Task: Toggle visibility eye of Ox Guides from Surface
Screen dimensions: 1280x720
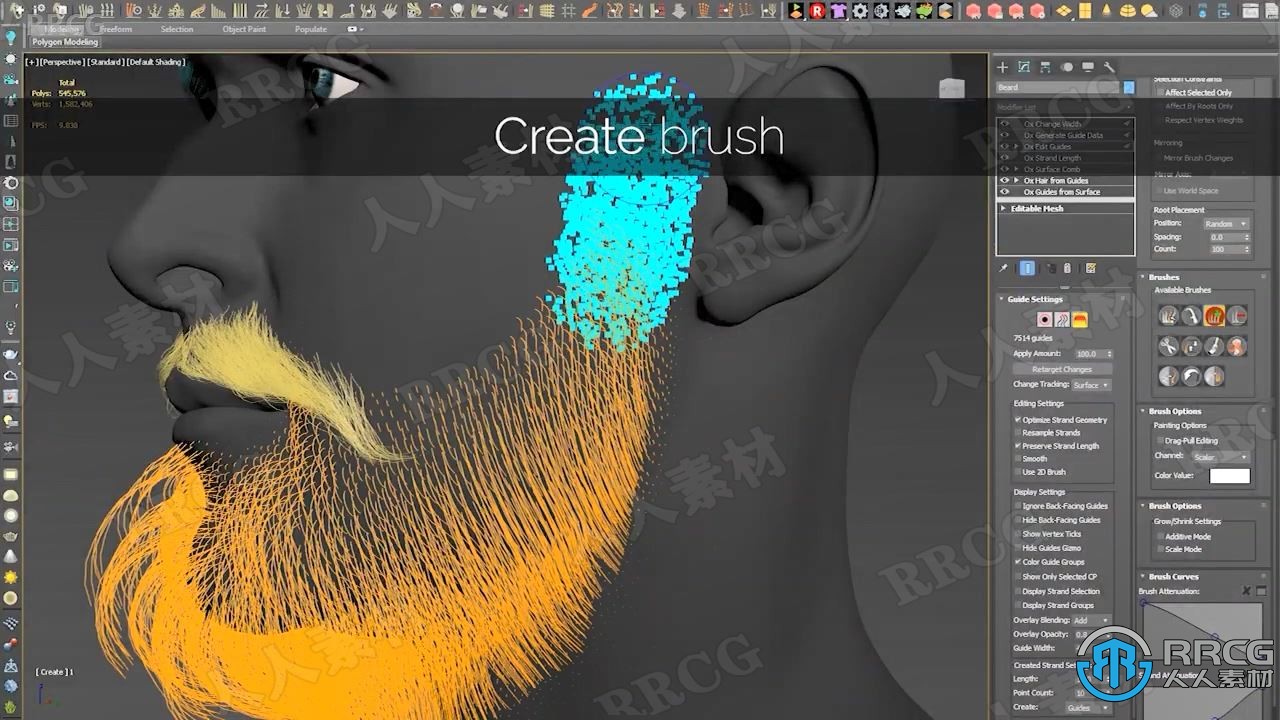Action: point(1005,192)
